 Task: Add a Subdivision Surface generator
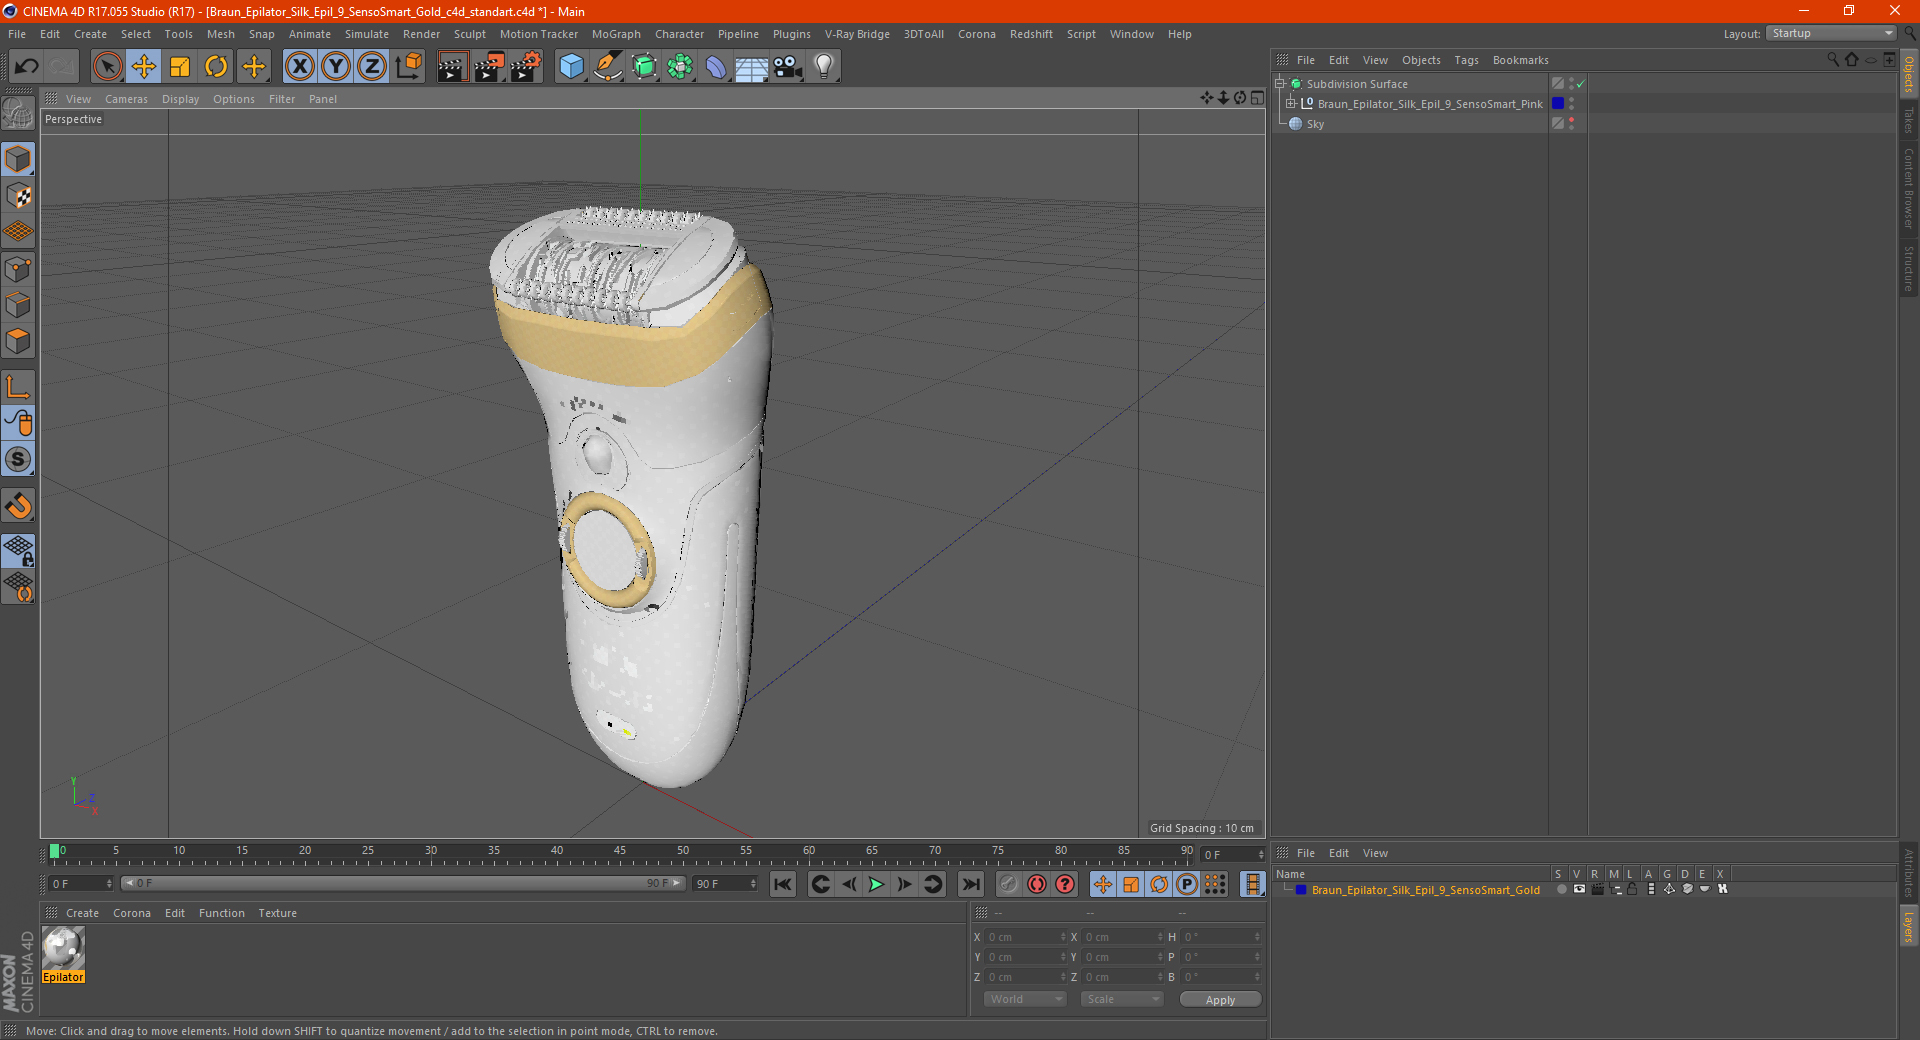(x=644, y=67)
